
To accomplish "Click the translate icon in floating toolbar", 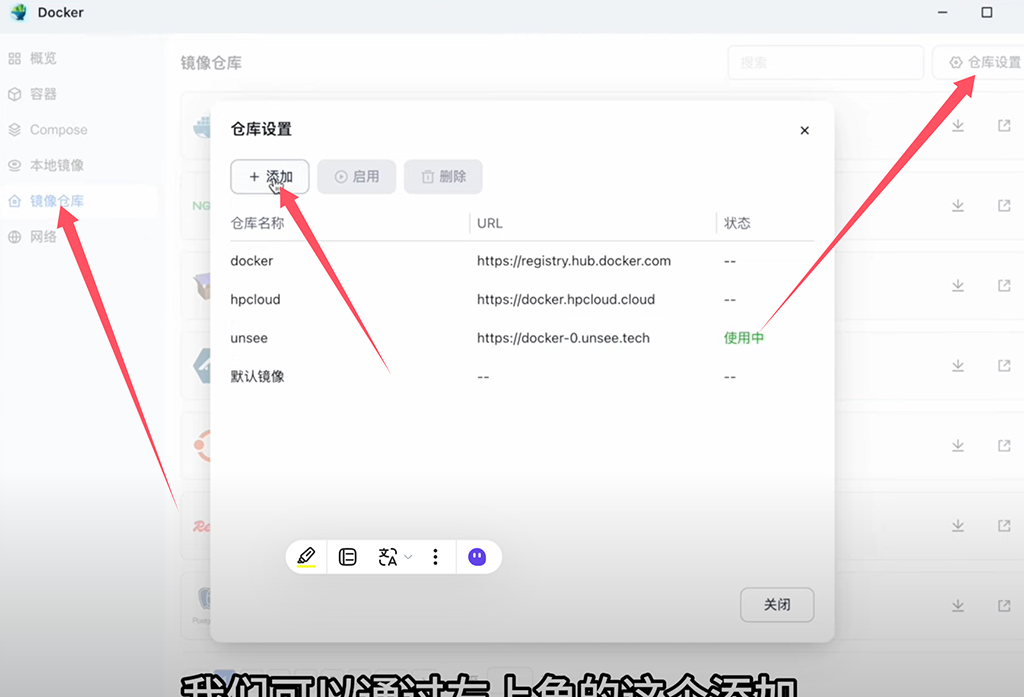I will point(388,557).
